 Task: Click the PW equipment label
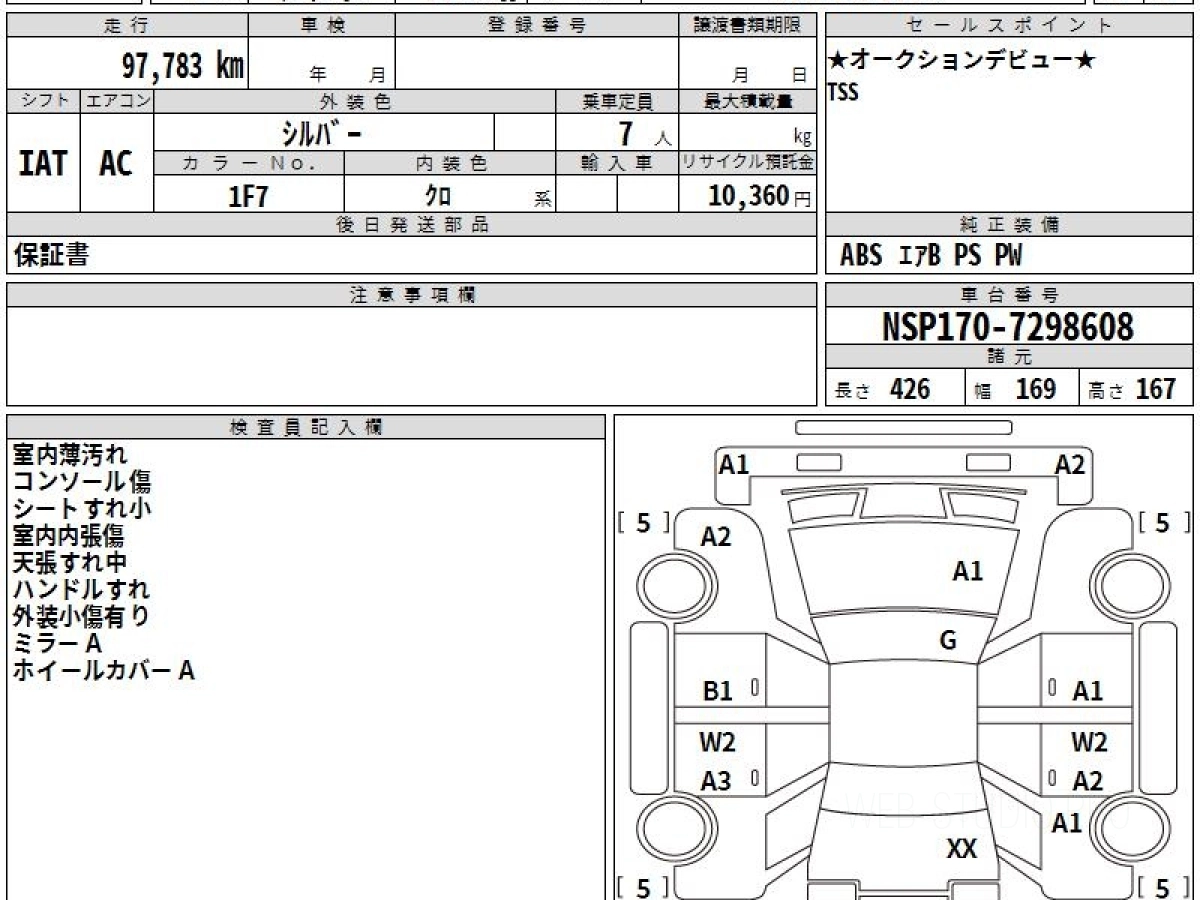pos(1008,256)
